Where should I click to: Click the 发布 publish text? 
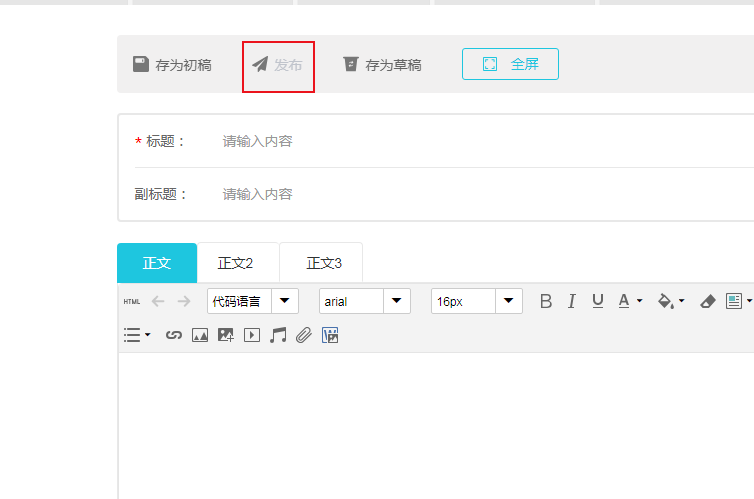click(x=288, y=65)
